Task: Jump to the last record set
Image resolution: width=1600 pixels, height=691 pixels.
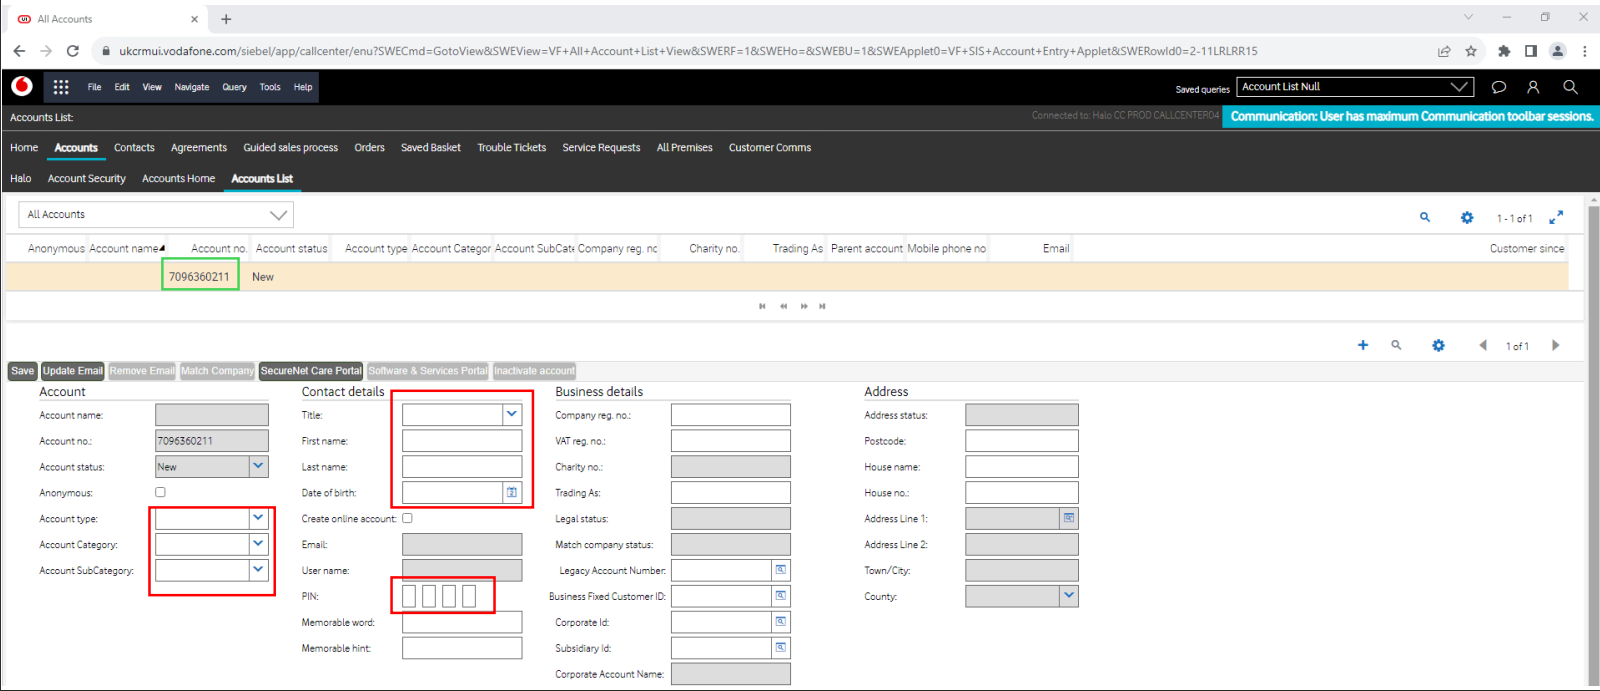Action: point(822,306)
